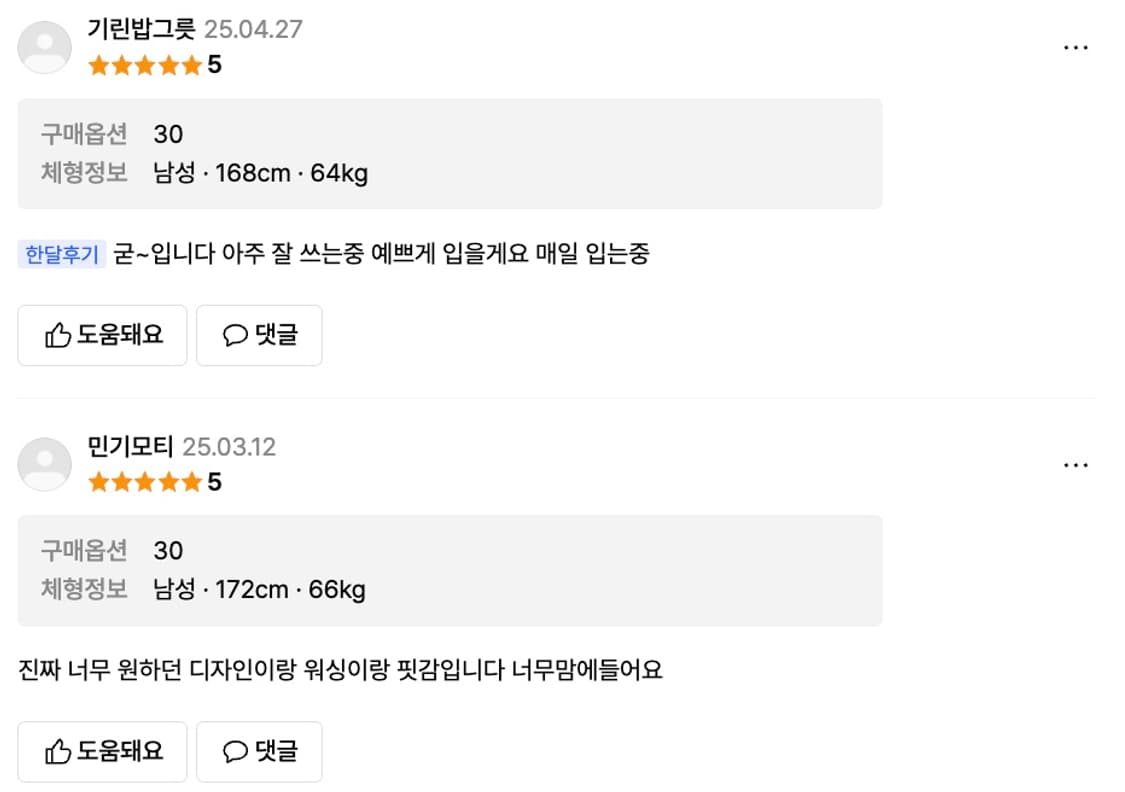This screenshot has width=1125, height=792.
Task: Select the 구매옵션 value 30 on the first review
Action: coord(166,134)
